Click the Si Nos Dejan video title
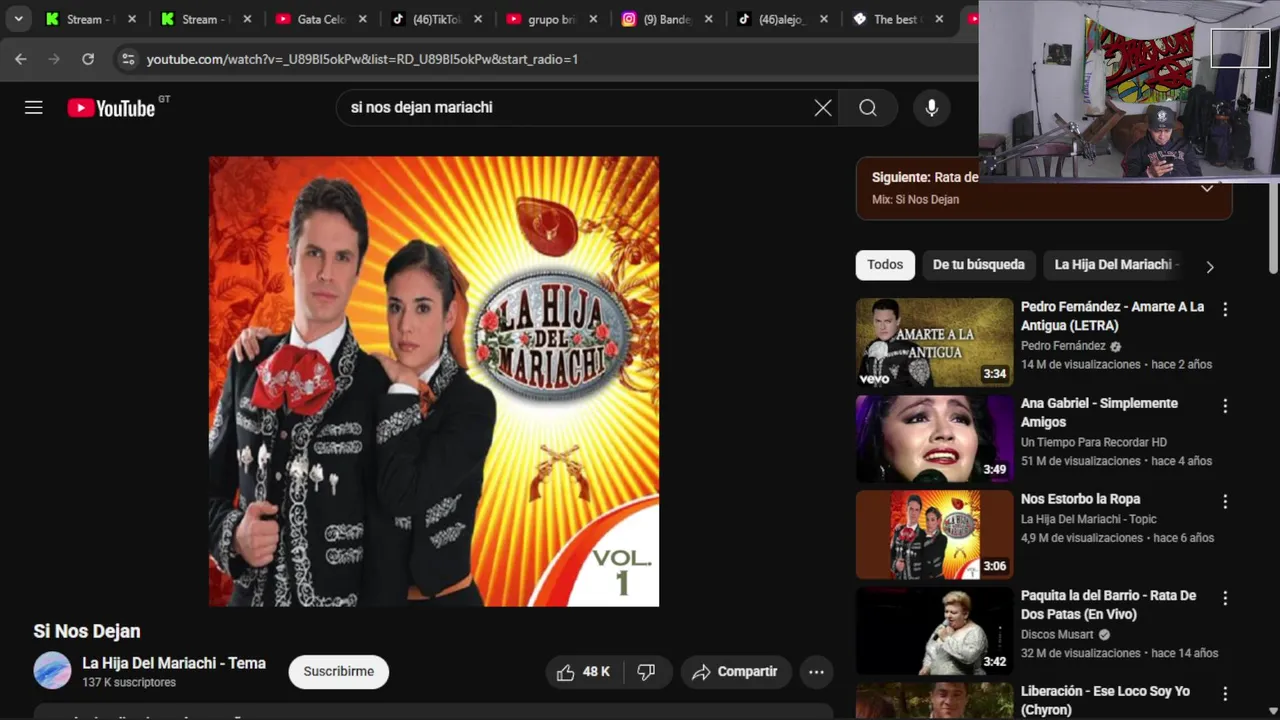 click(87, 631)
